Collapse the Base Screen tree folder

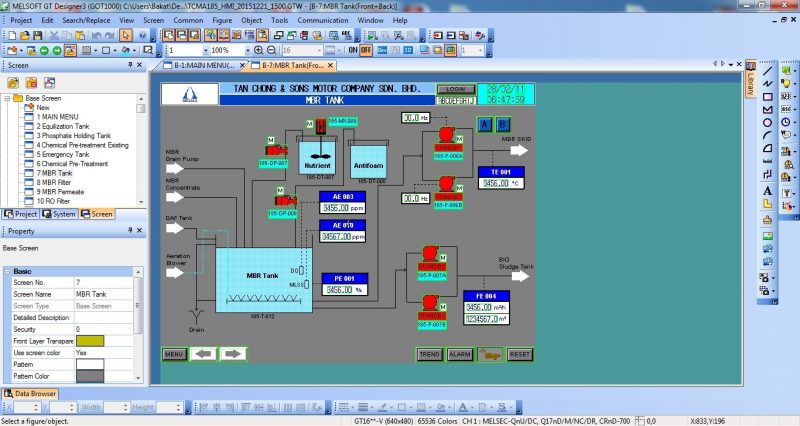(8, 99)
